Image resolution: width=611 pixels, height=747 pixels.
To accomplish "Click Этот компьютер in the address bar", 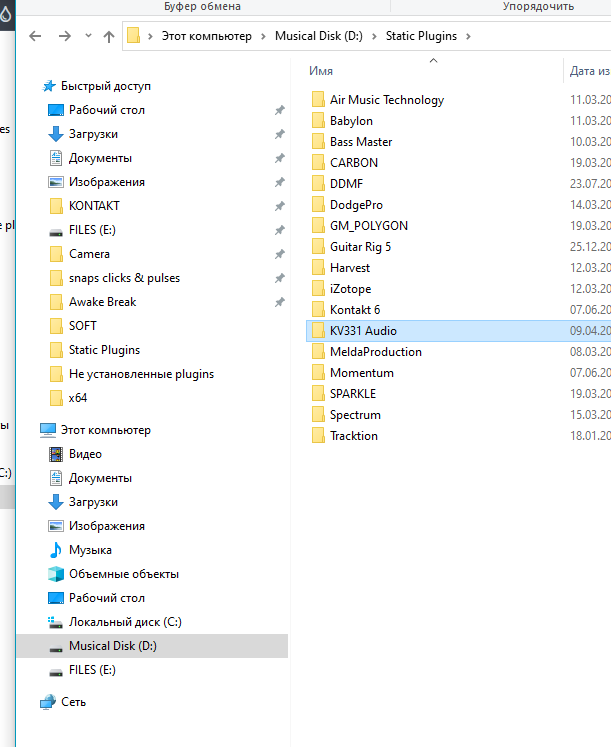I will point(207,36).
